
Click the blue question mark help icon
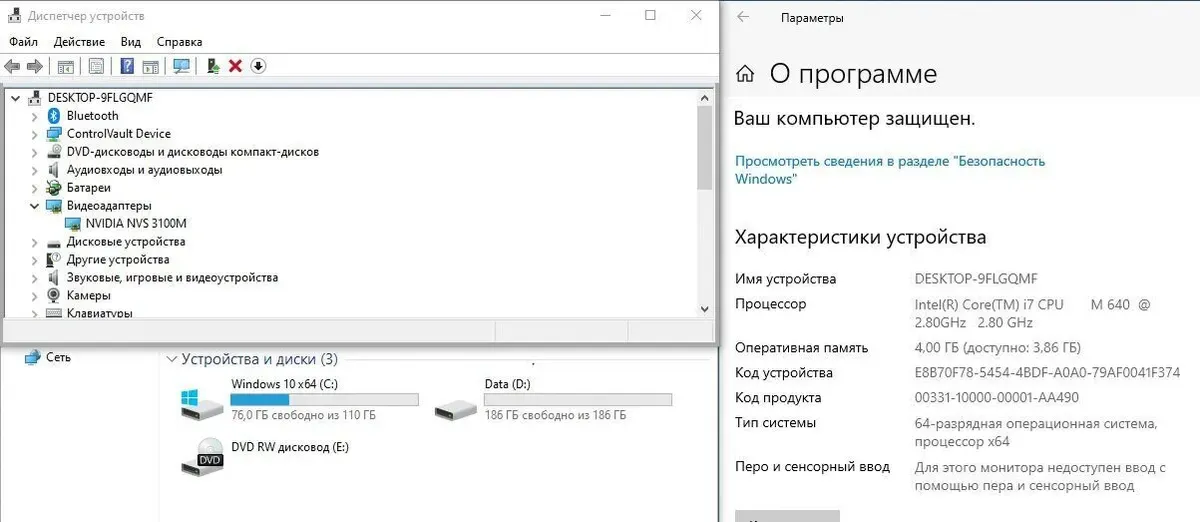pos(127,66)
